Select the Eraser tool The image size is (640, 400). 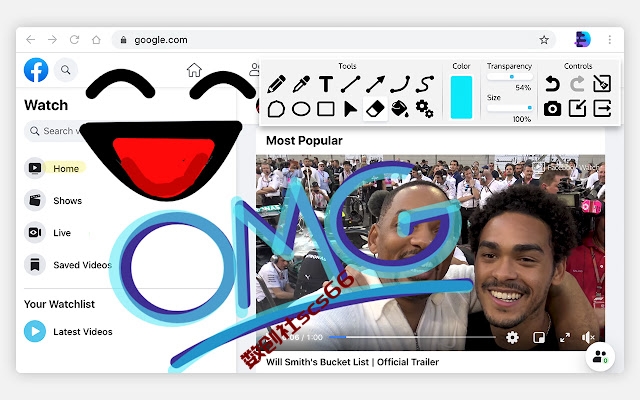tap(375, 109)
